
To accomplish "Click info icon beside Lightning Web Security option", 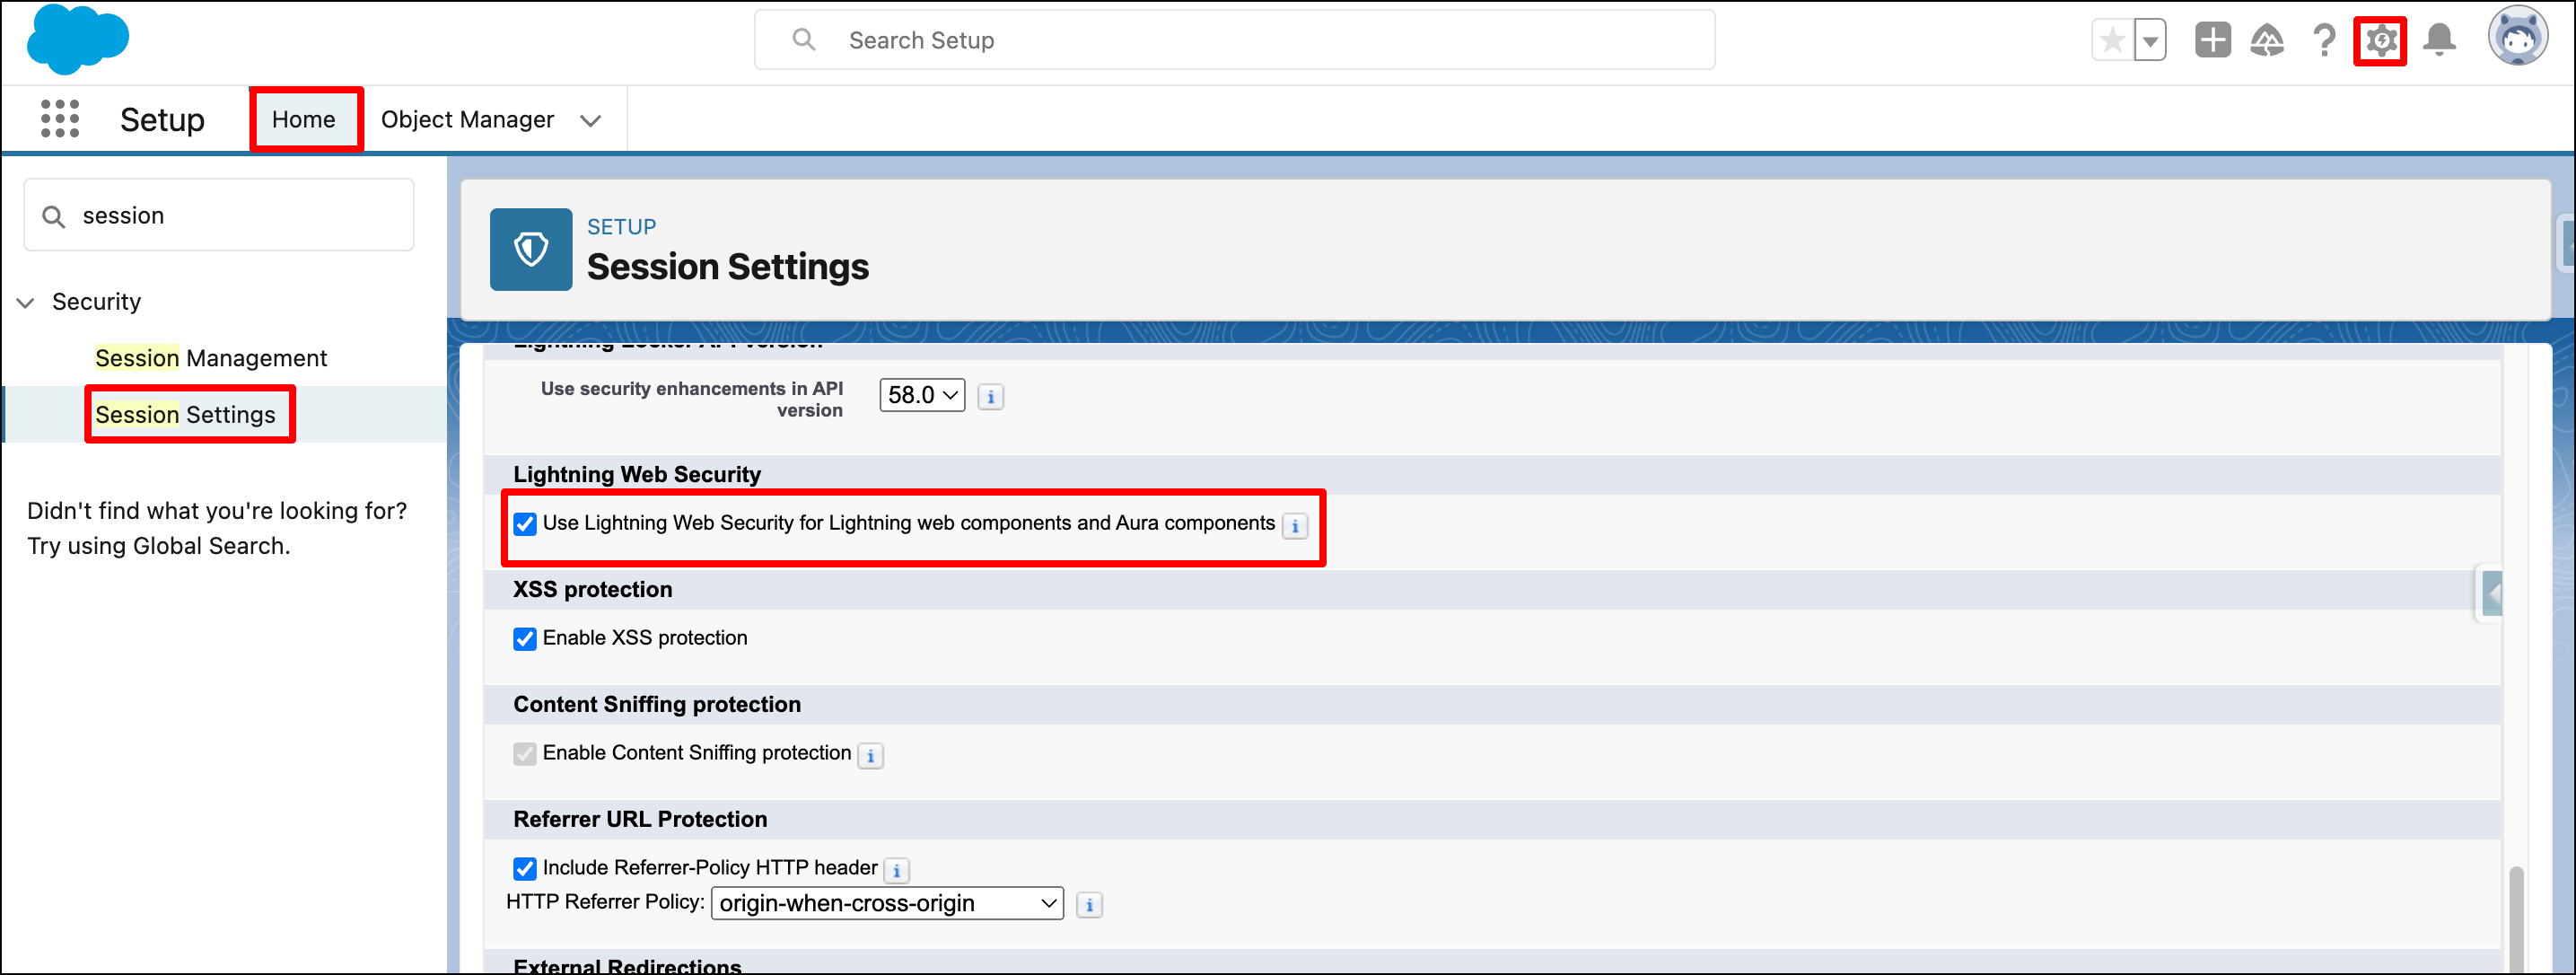I will pyautogui.click(x=1295, y=526).
